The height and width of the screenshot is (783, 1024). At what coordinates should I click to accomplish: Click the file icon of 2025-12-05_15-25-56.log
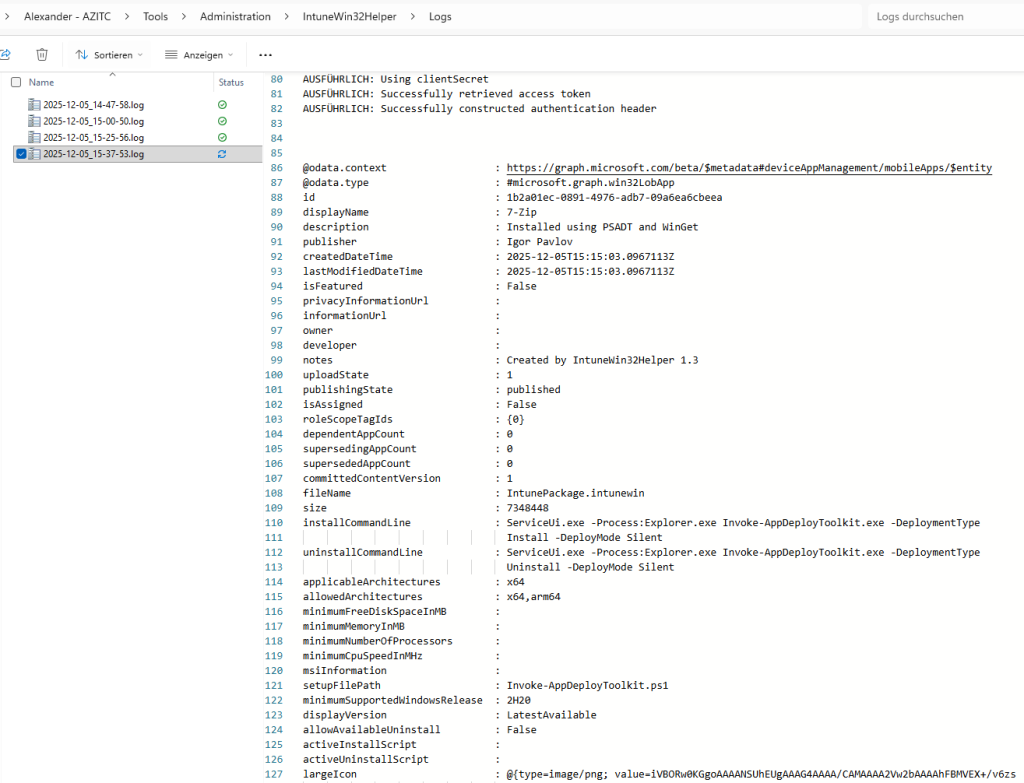point(34,137)
